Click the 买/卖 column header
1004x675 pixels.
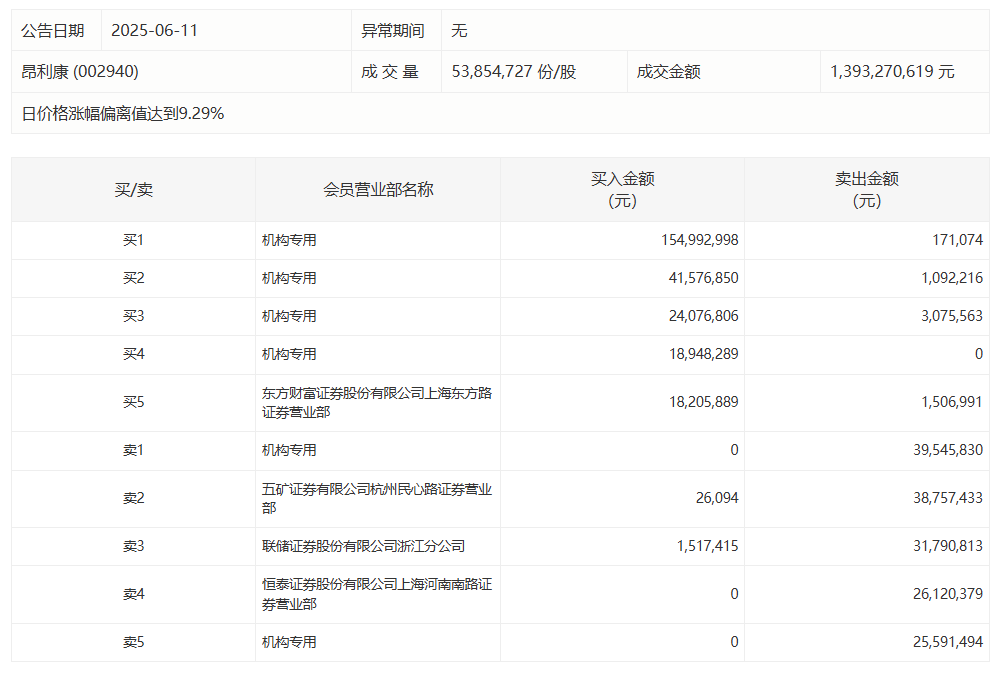click(133, 189)
